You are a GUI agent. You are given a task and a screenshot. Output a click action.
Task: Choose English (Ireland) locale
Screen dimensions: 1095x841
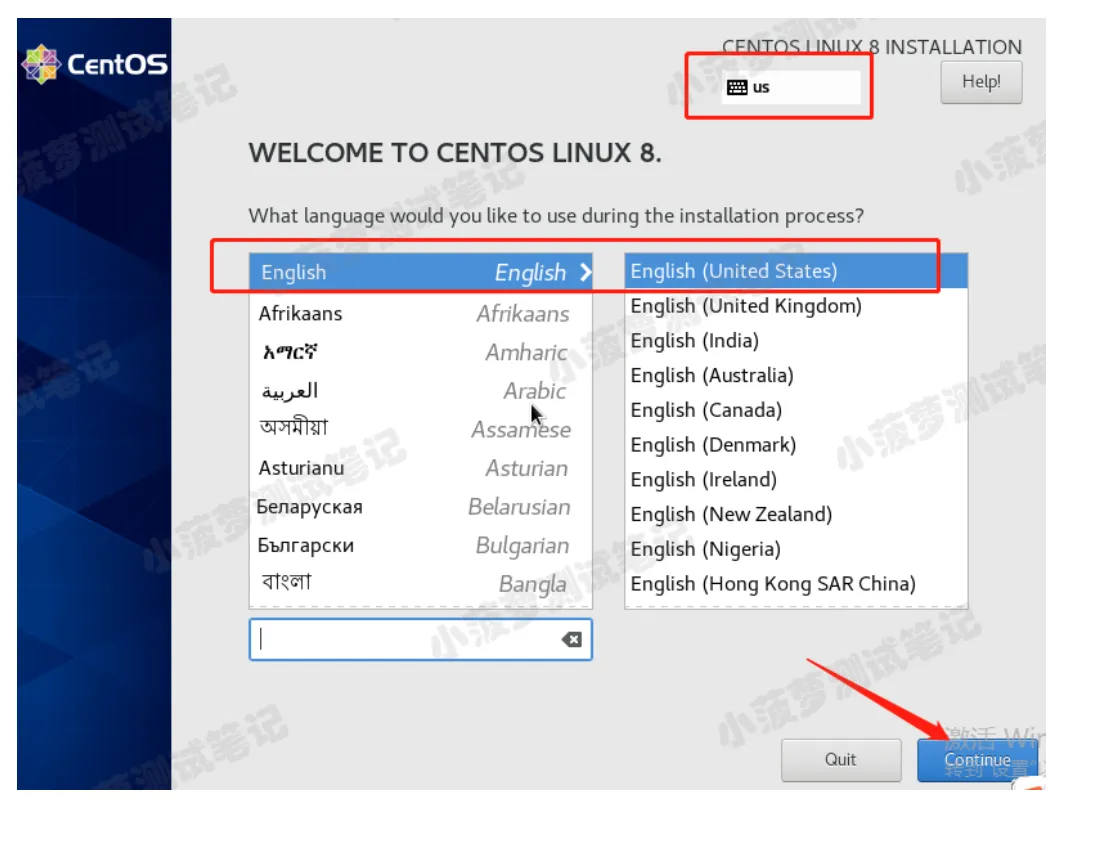796,480
